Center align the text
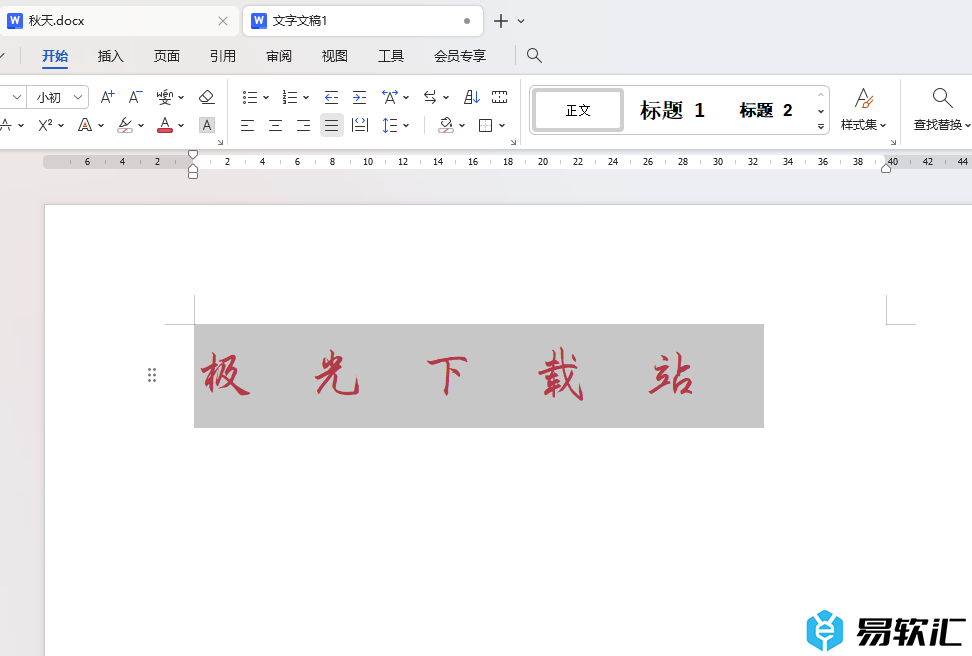The height and width of the screenshot is (656, 972). pyautogui.click(x=275, y=126)
